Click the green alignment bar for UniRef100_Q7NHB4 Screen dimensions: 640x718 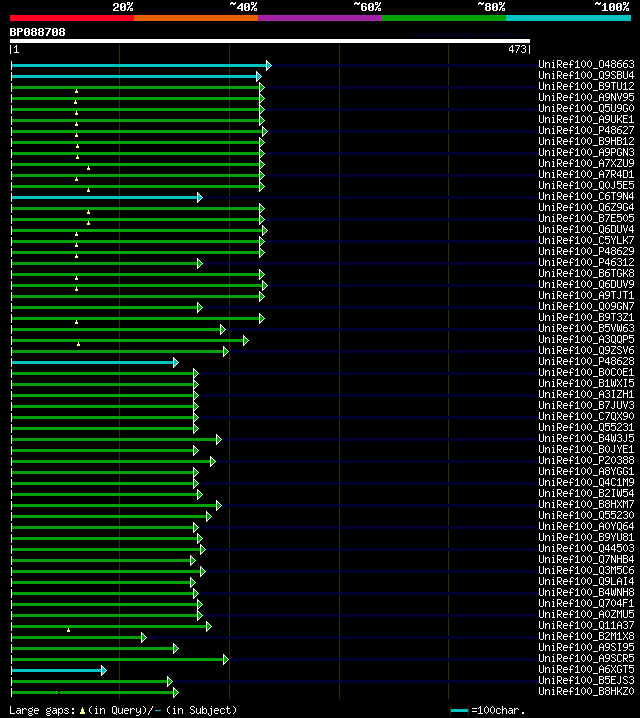pyautogui.click(x=101, y=560)
